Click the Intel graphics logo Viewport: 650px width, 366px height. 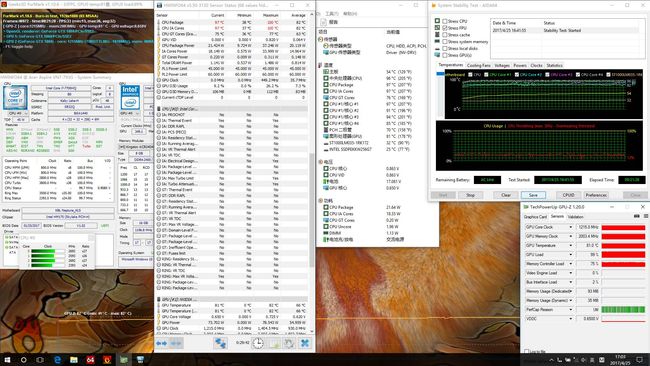(x=130, y=97)
